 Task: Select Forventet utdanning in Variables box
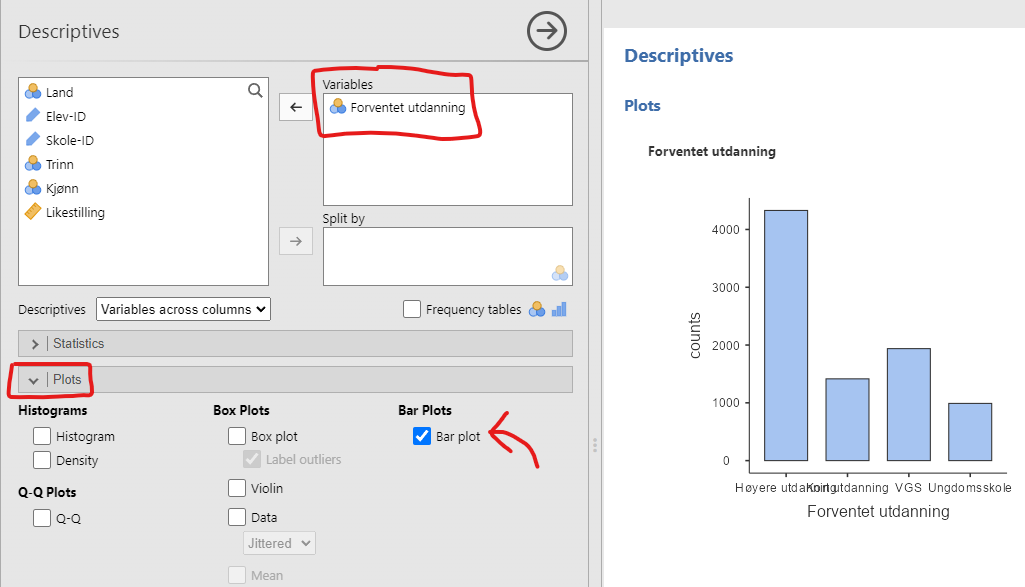407,107
